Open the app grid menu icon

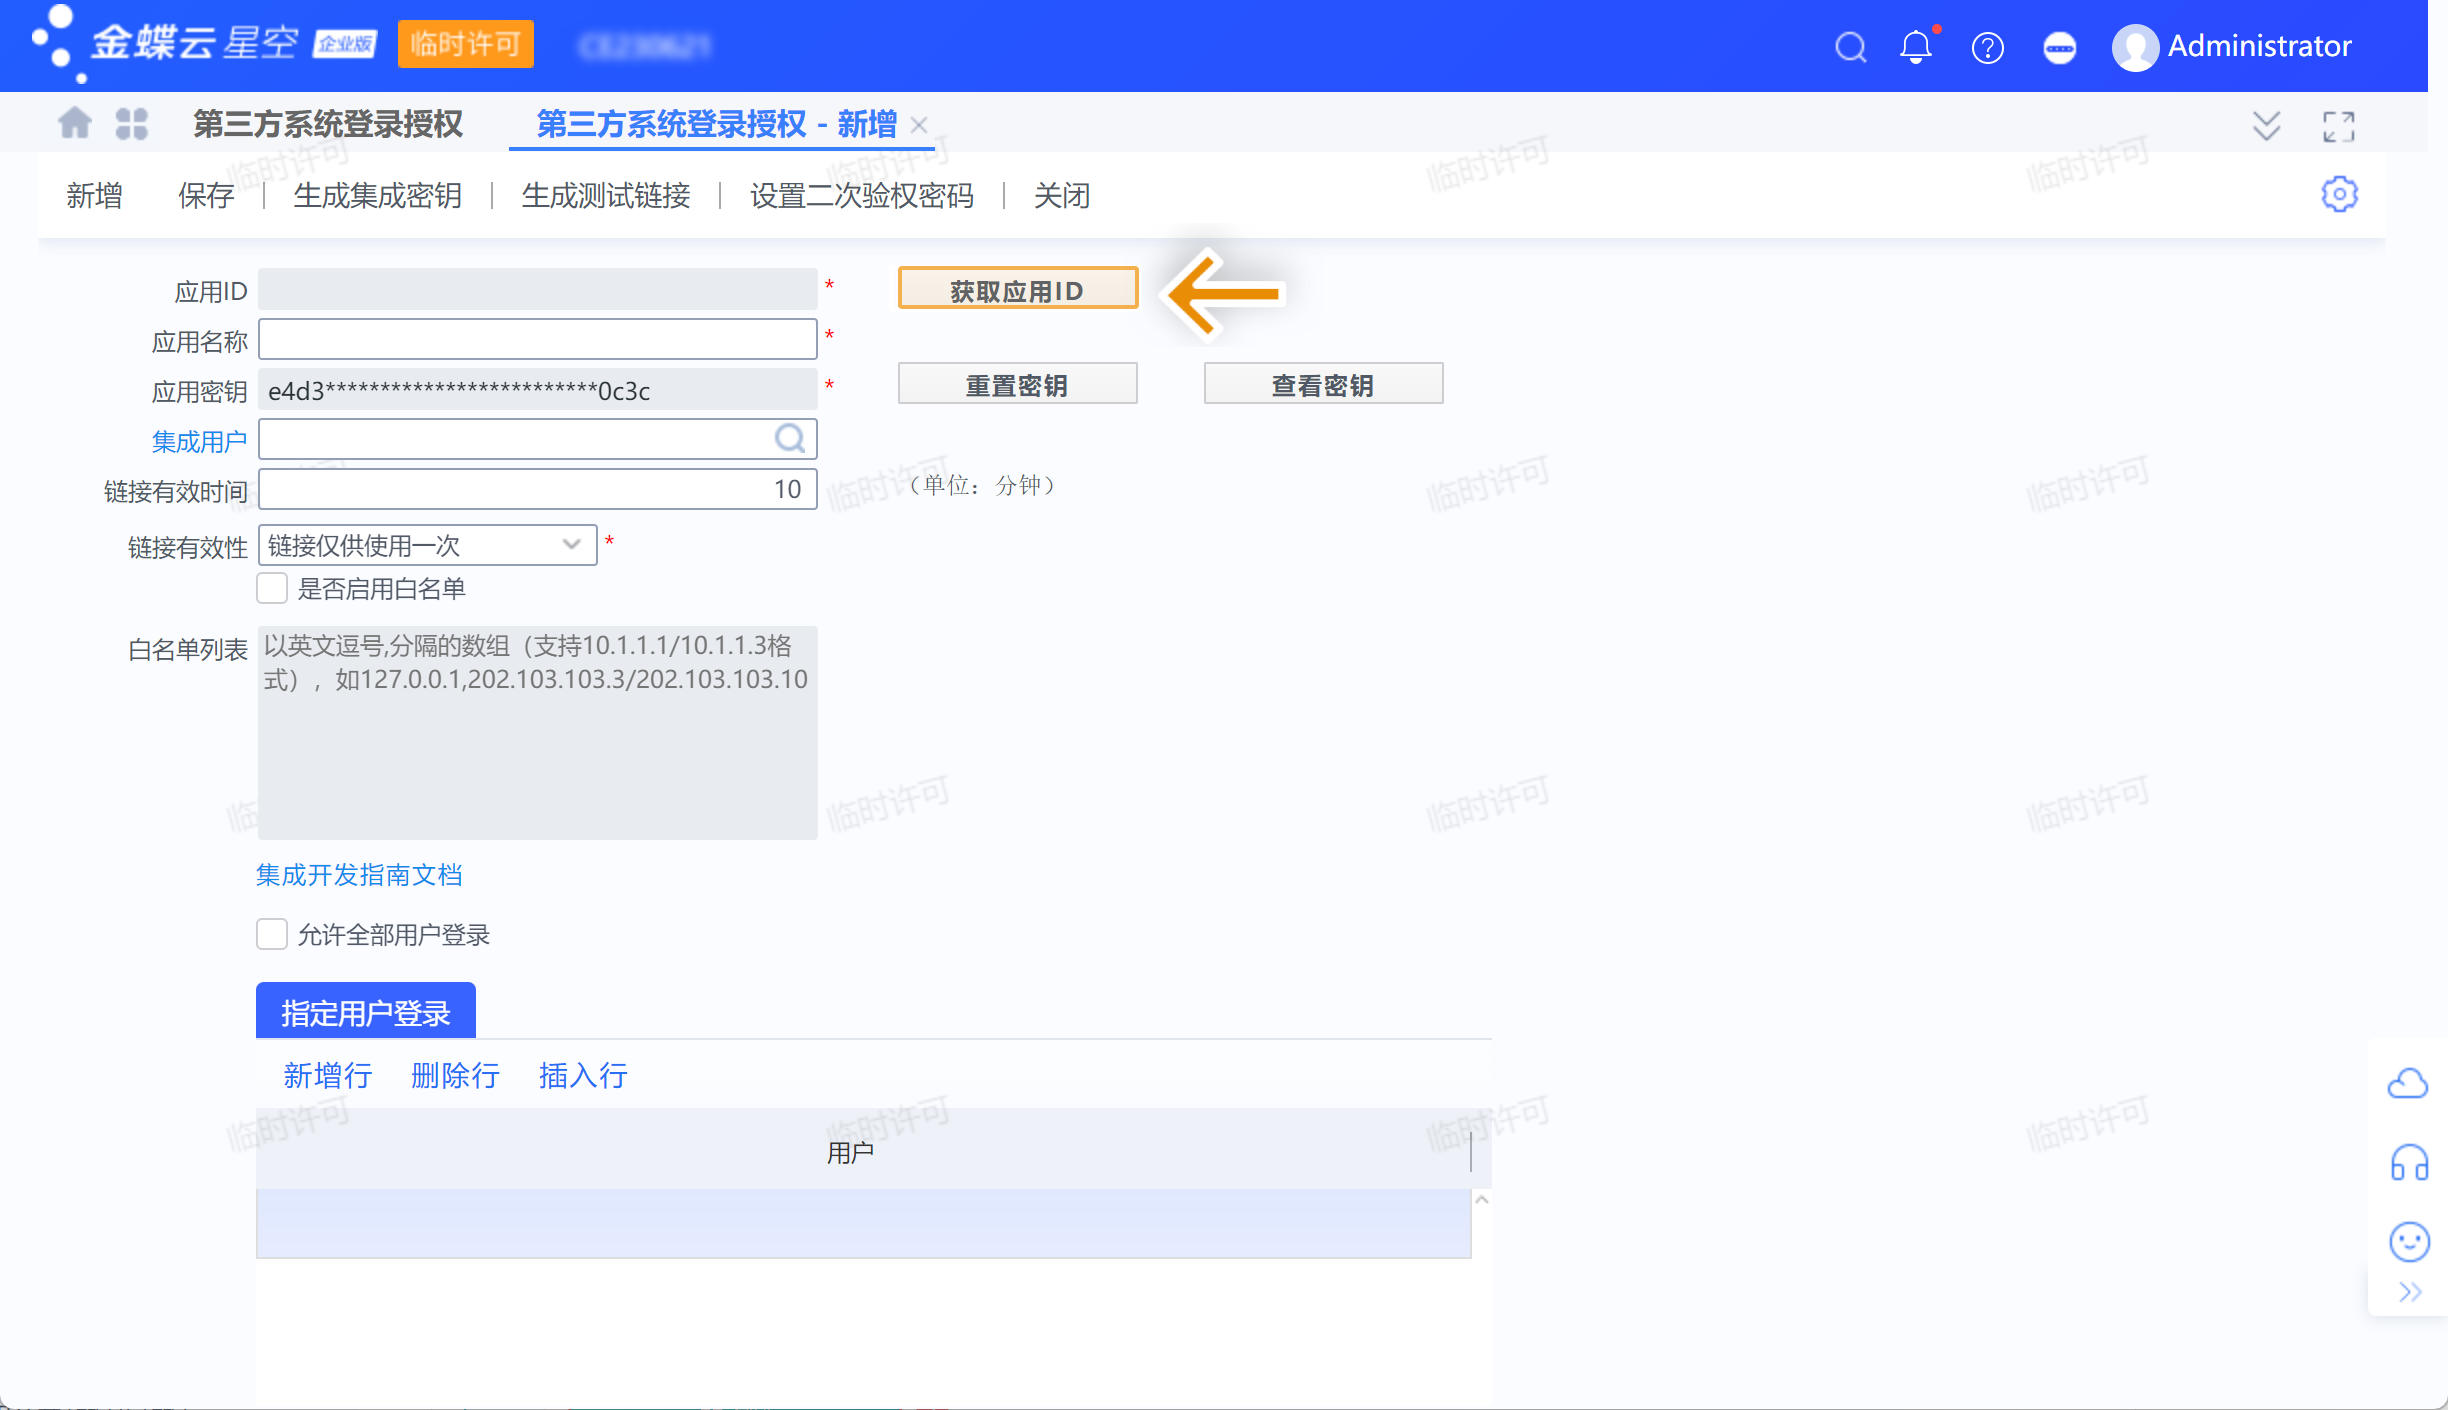131,124
